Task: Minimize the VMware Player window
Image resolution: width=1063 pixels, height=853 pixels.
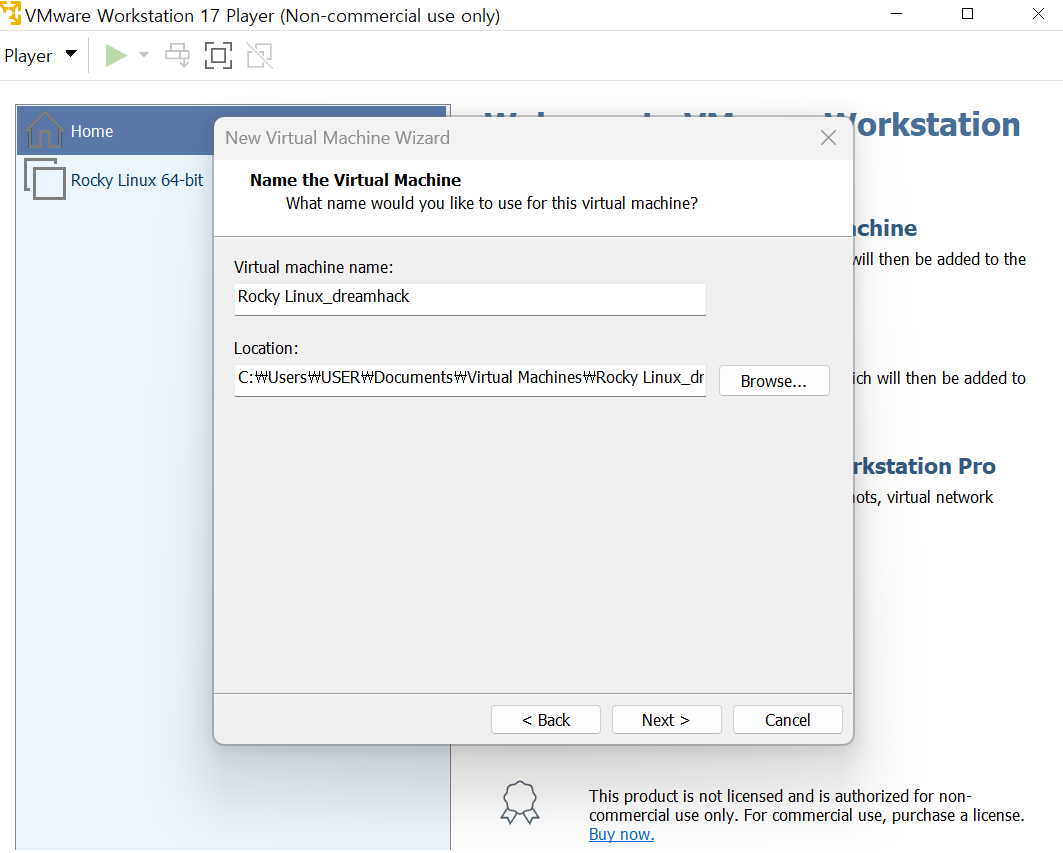Action: click(x=896, y=14)
